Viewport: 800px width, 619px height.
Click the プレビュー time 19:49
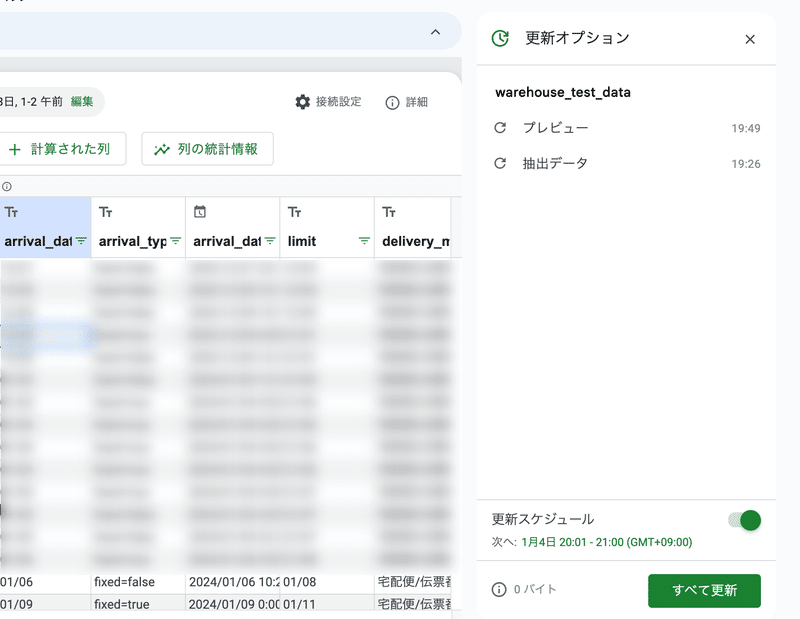745,128
